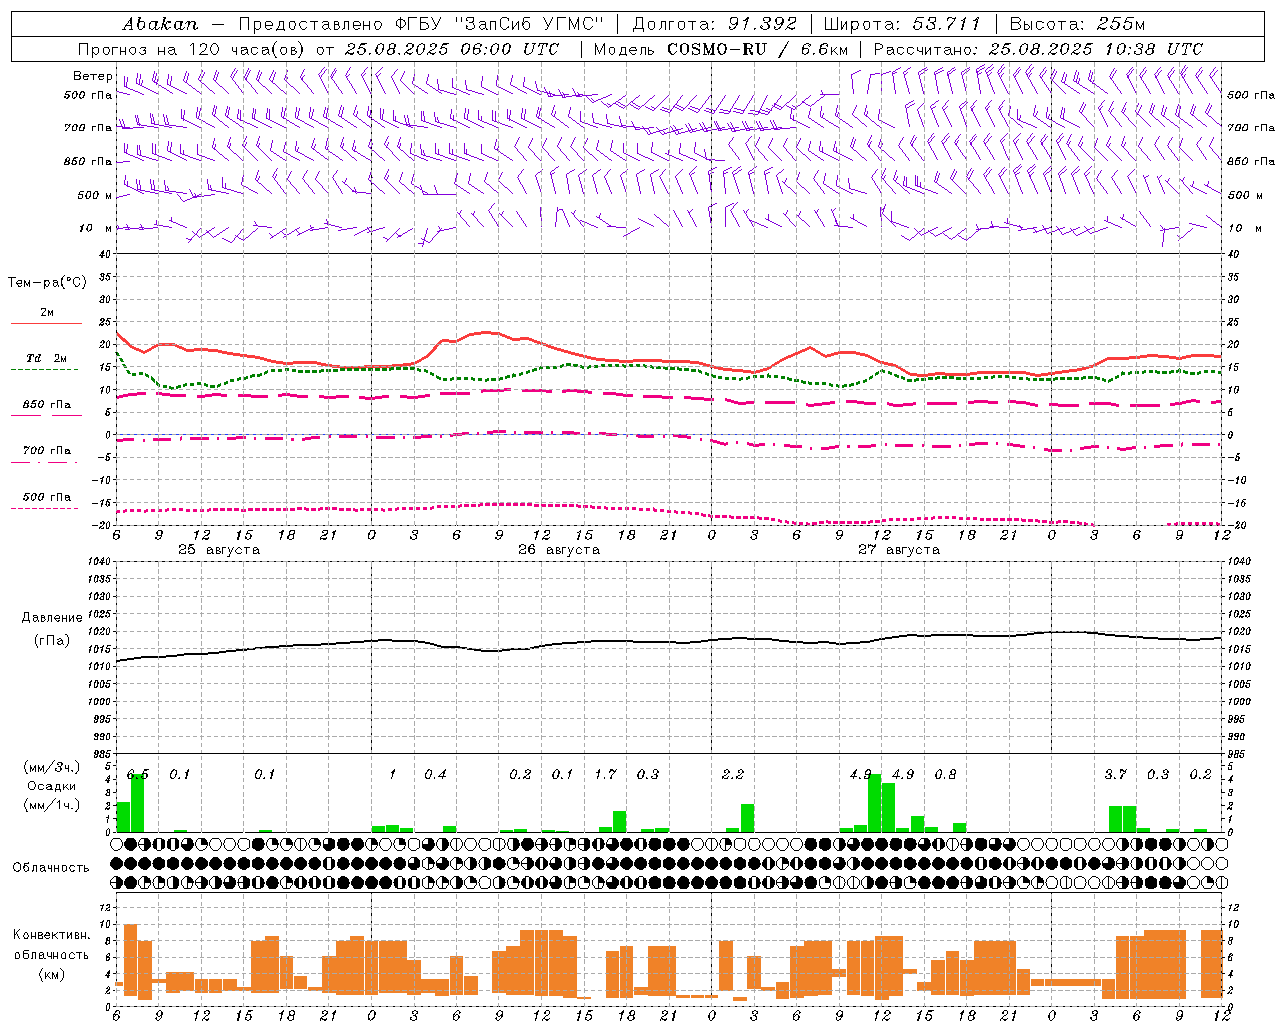The image size is (1280, 1024).
Task: Click the "Конвективн." convective cloud label
Action: click(x=52, y=936)
